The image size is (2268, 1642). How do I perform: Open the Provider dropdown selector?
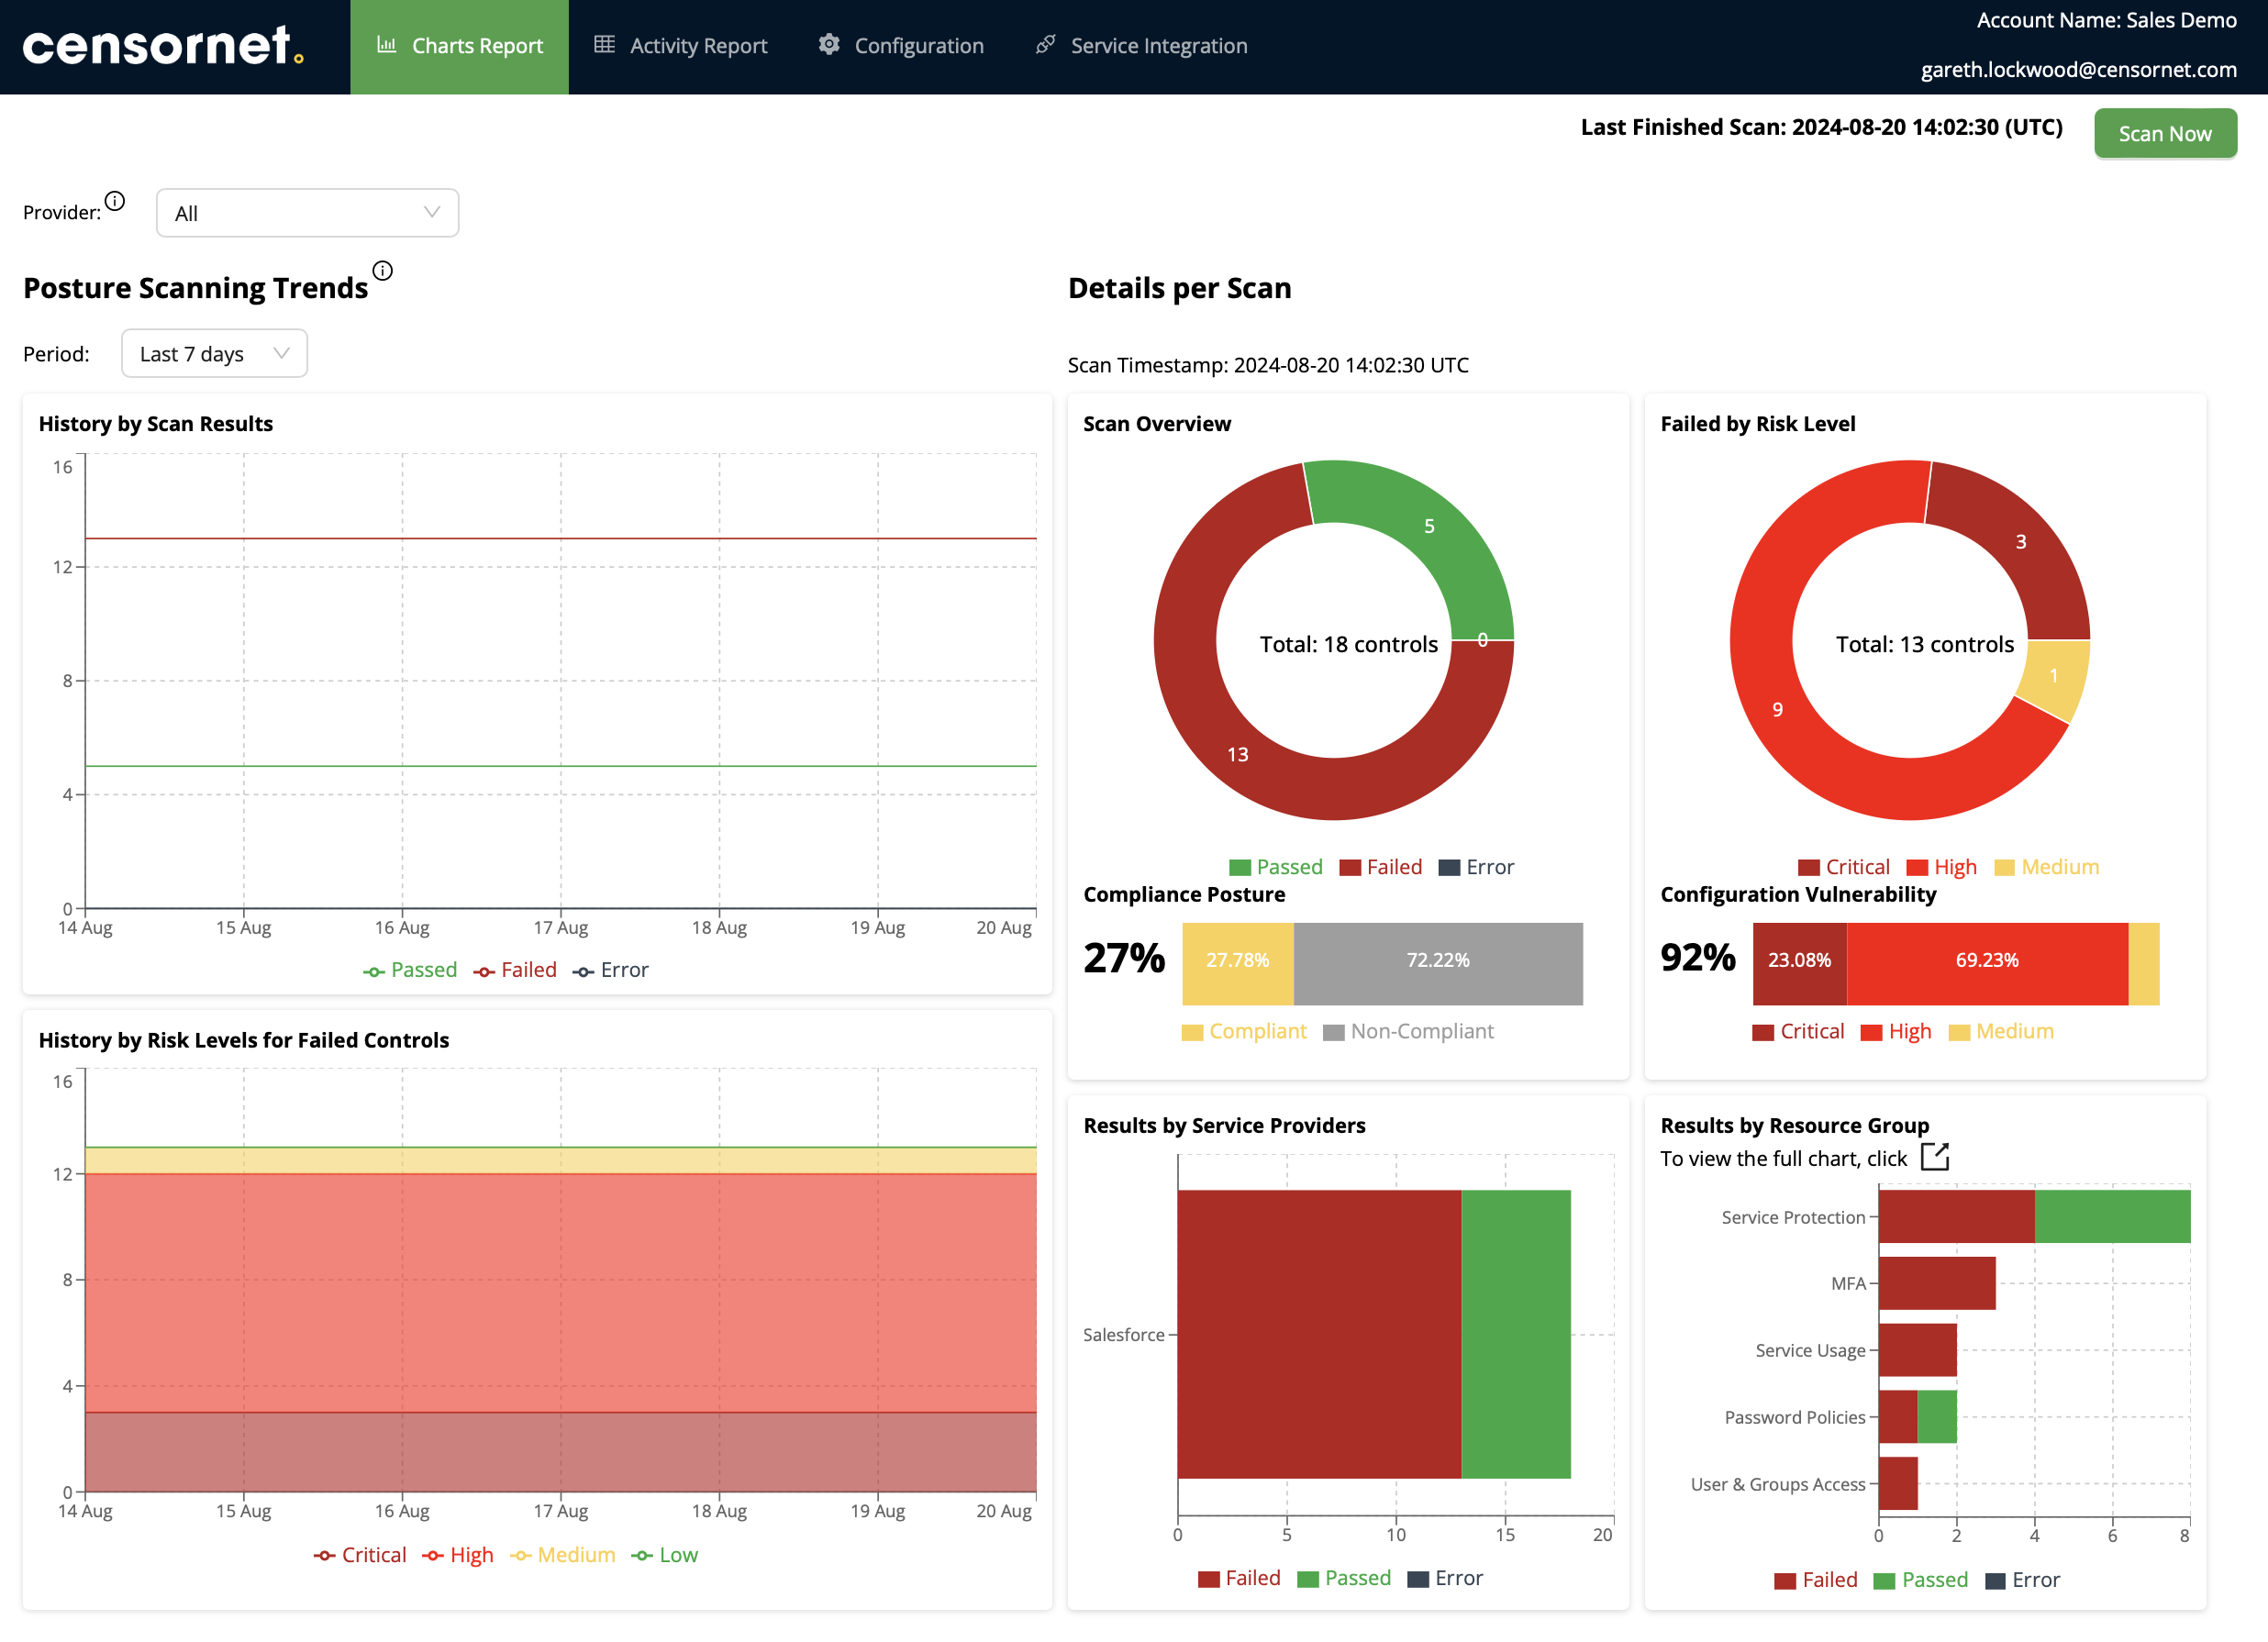pyautogui.click(x=308, y=213)
